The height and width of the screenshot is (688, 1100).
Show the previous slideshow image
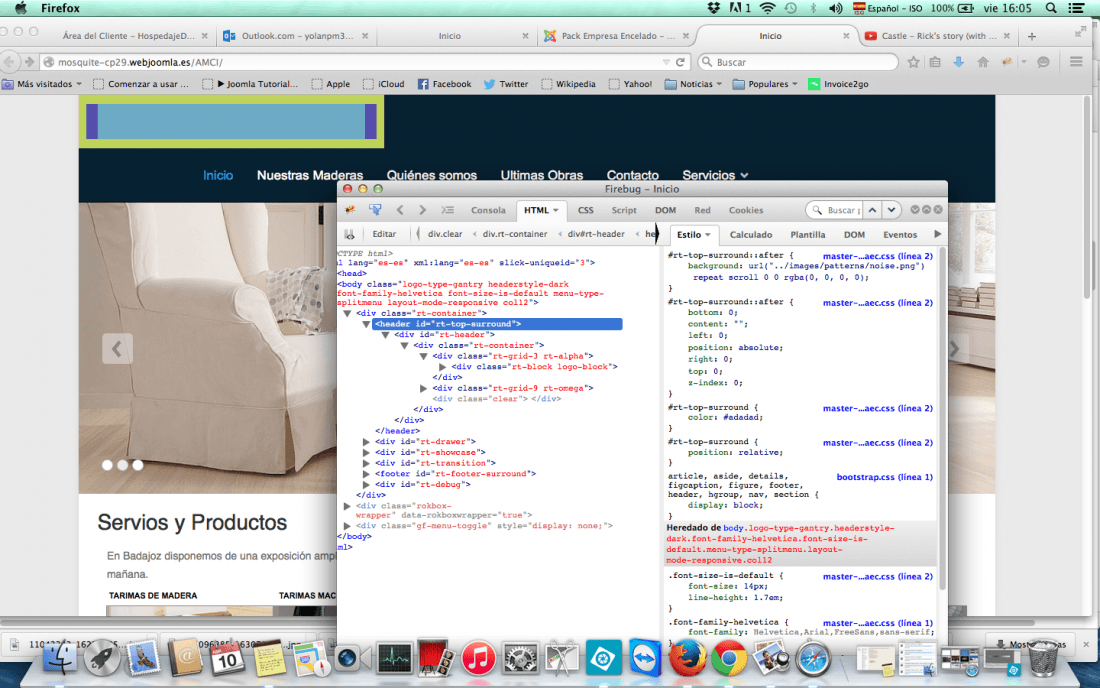click(x=117, y=349)
